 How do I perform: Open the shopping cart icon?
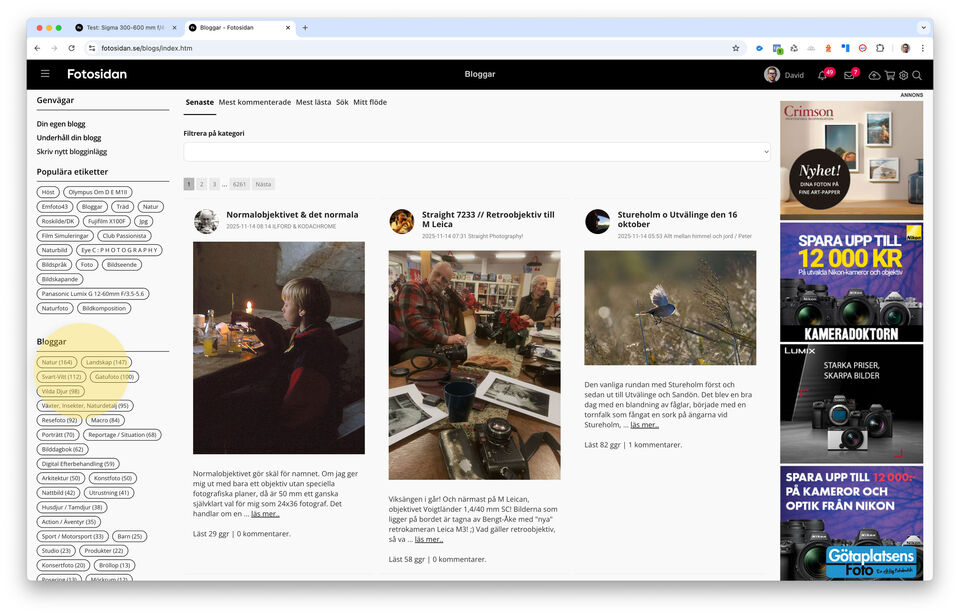889,75
